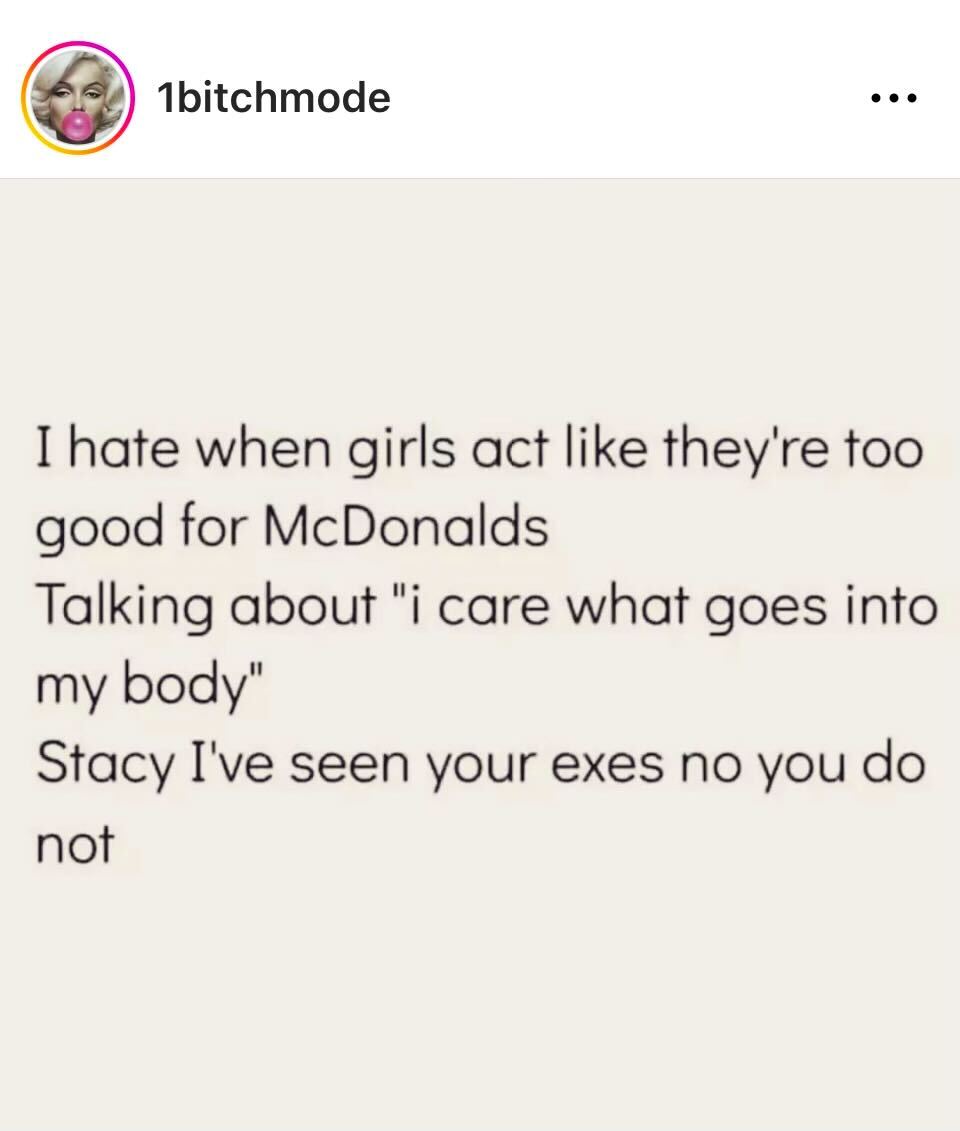The height and width of the screenshot is (1131, 960).
Task: Tap the story ring around the avatar
Action: click(78, 97)
